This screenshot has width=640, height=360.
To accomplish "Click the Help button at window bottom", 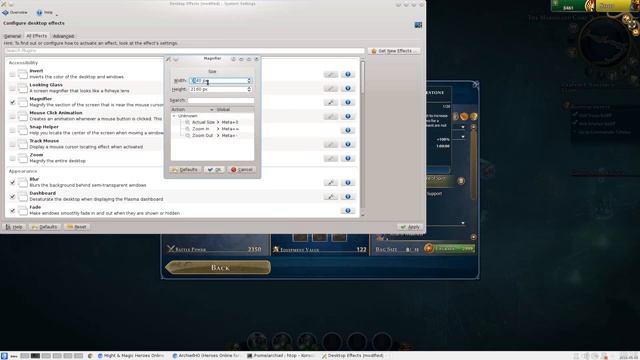I will [x=14, y=227].
